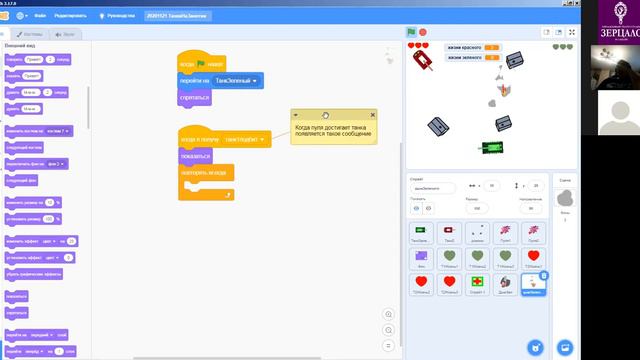Open the Редактировать menu

pyautogui.click(x=70, y=16)
